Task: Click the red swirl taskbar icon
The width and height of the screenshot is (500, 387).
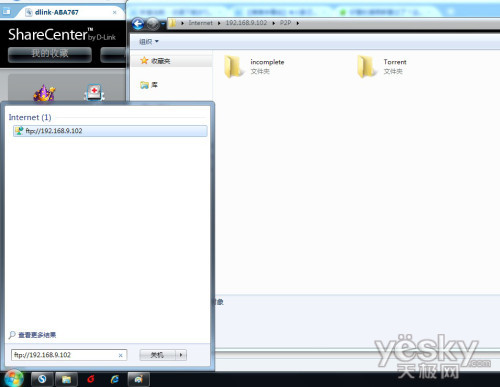Action: coord(90,379)
